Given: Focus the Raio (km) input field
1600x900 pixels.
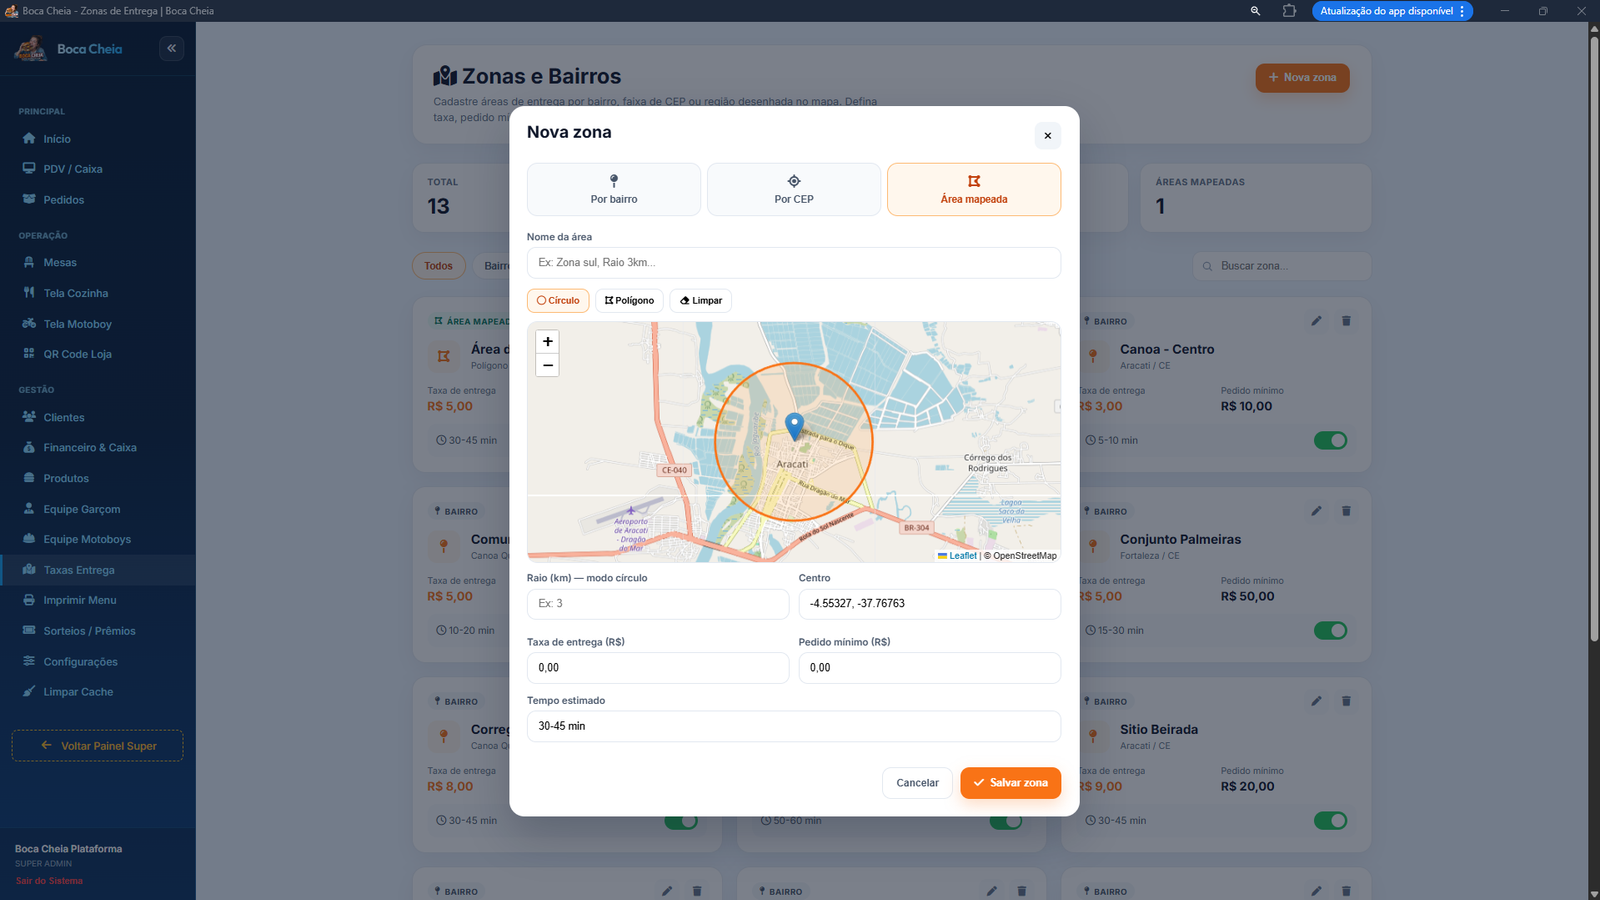Looking at the screenshot, I should 658,604.
